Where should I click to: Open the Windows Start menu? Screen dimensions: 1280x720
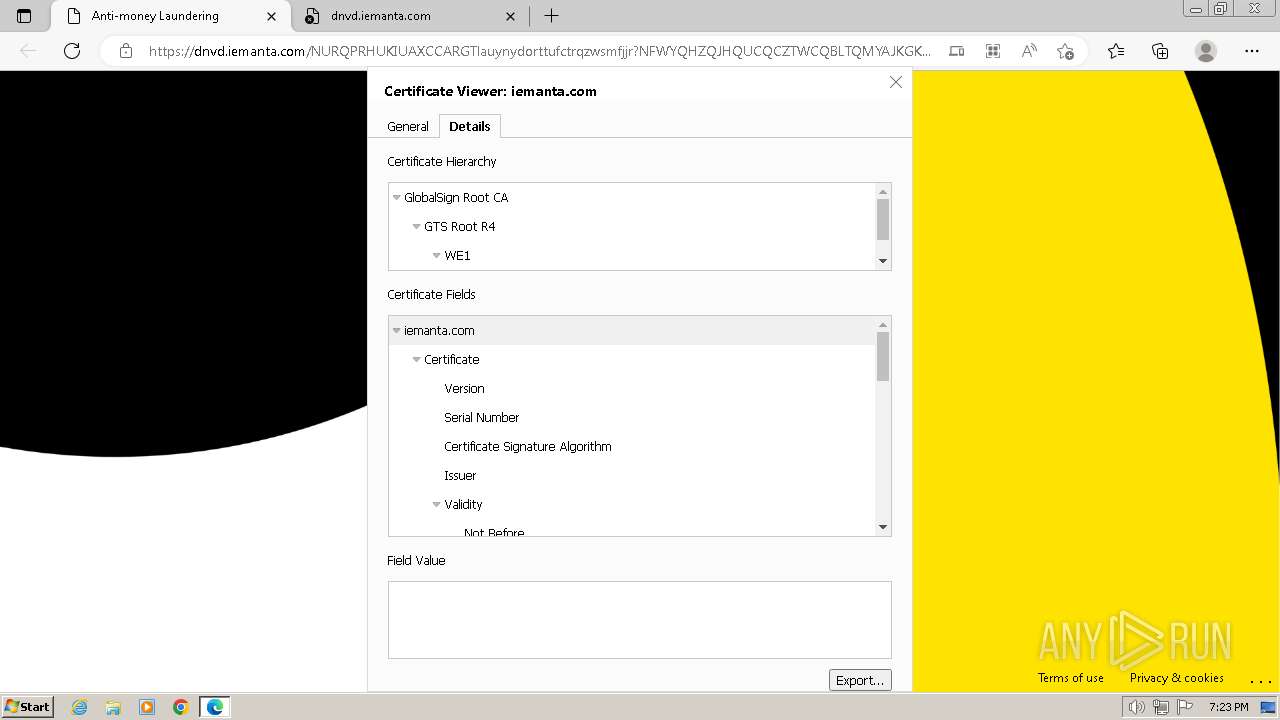pos(27,707)
